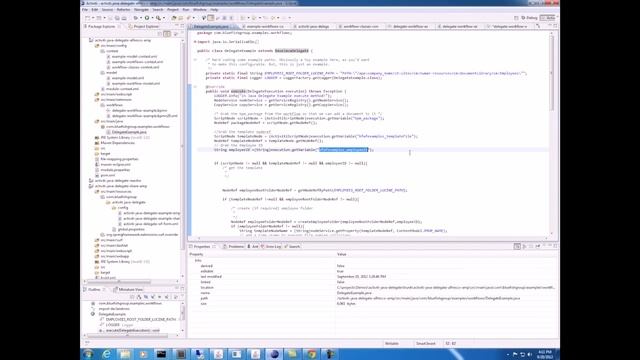This screenshot has height=360, width=640.
Task: Open the New wizard toolbar icon
Action: [88, 18]
